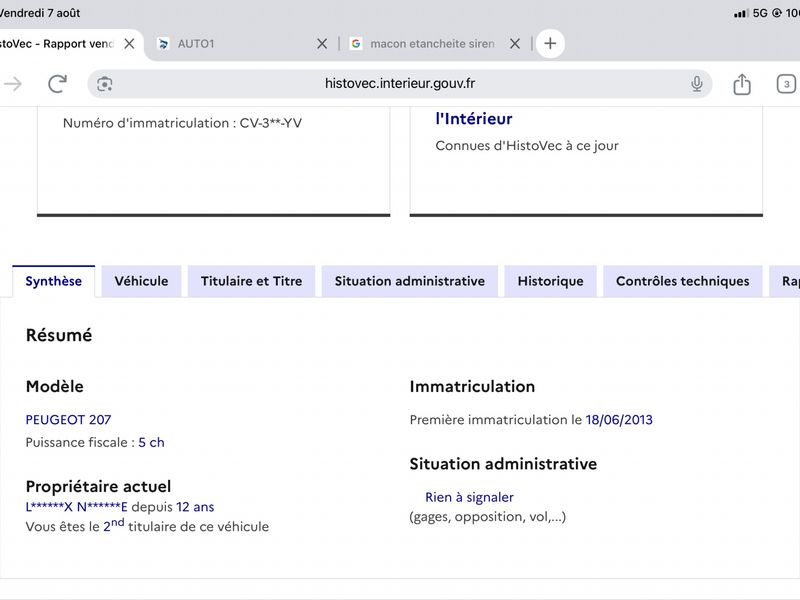
Task: Close the HistoVec Rapport tab
Action: pyautogui.click(x=130, y=44)
